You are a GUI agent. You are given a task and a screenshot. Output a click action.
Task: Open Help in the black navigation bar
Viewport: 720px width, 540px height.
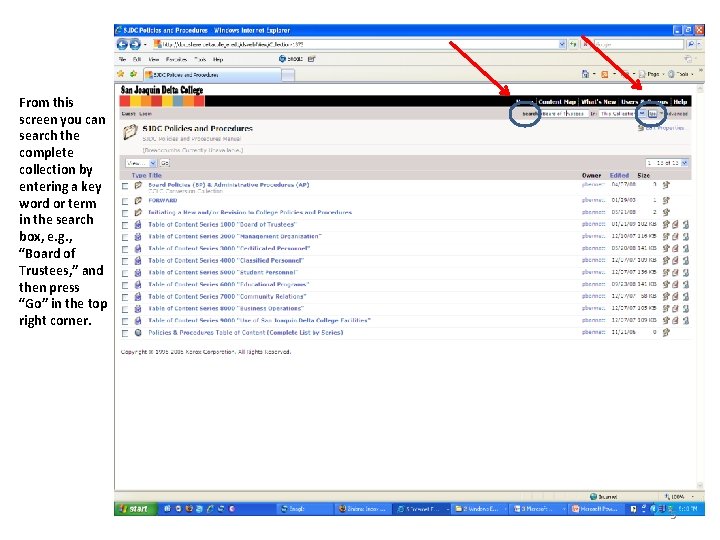click(680, 101)
